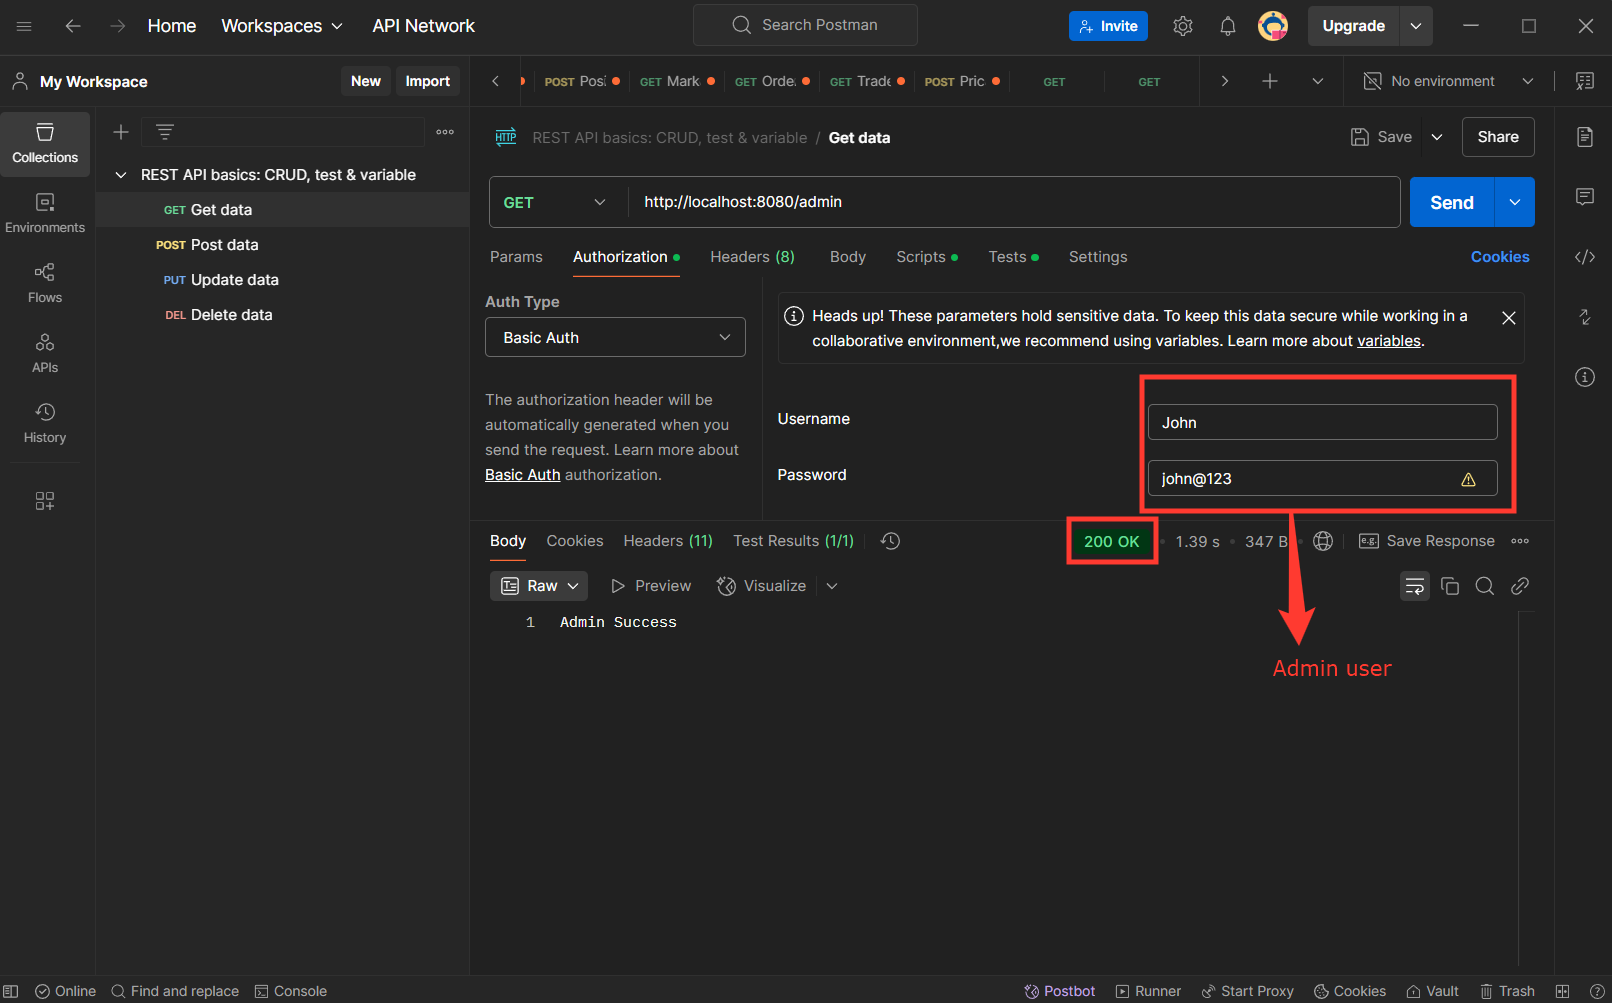Switch to the Tests tab
Screen dimensions: 1612x1003
[x=1013, y=257]
